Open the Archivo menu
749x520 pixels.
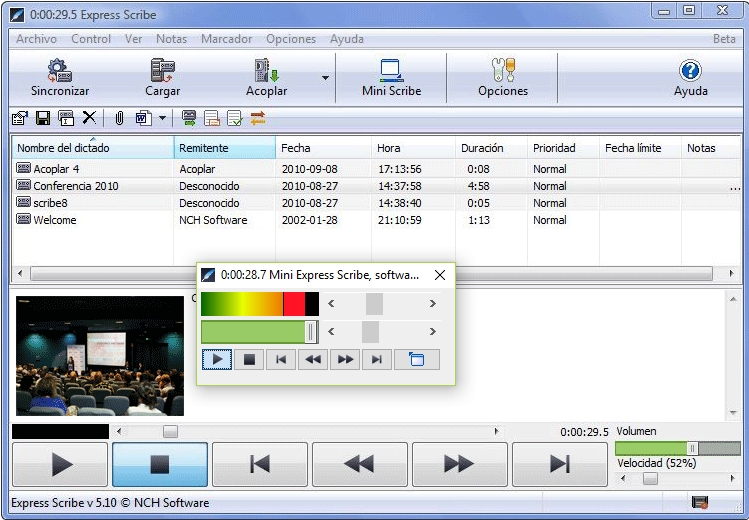click(x=36, y=39)
